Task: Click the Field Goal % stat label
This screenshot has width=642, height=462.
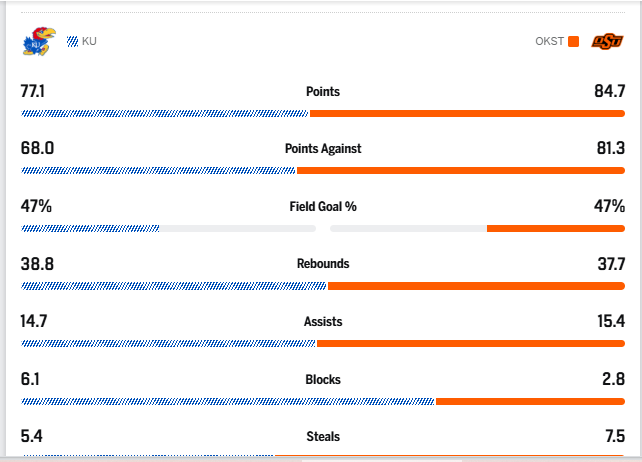Action: [323, 207]
